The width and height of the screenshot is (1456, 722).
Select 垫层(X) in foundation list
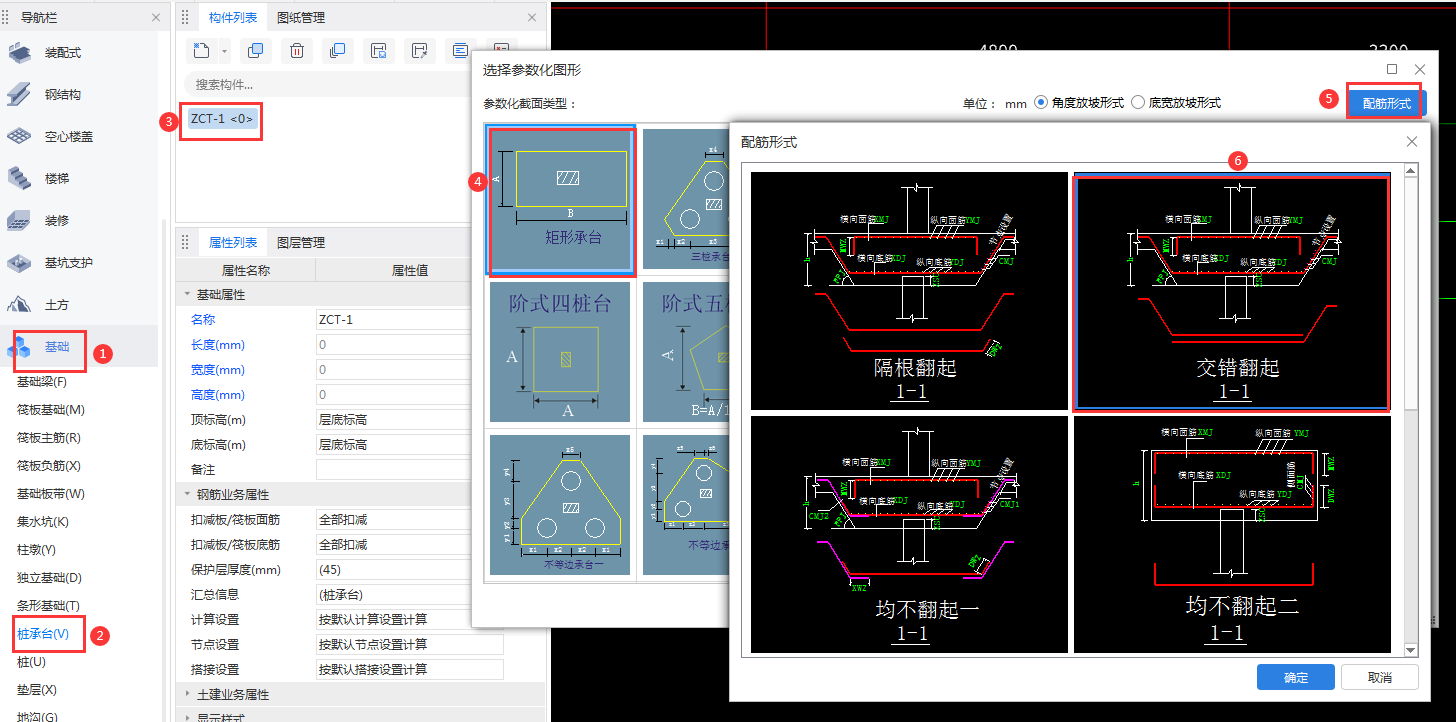(x=37, y=690)
